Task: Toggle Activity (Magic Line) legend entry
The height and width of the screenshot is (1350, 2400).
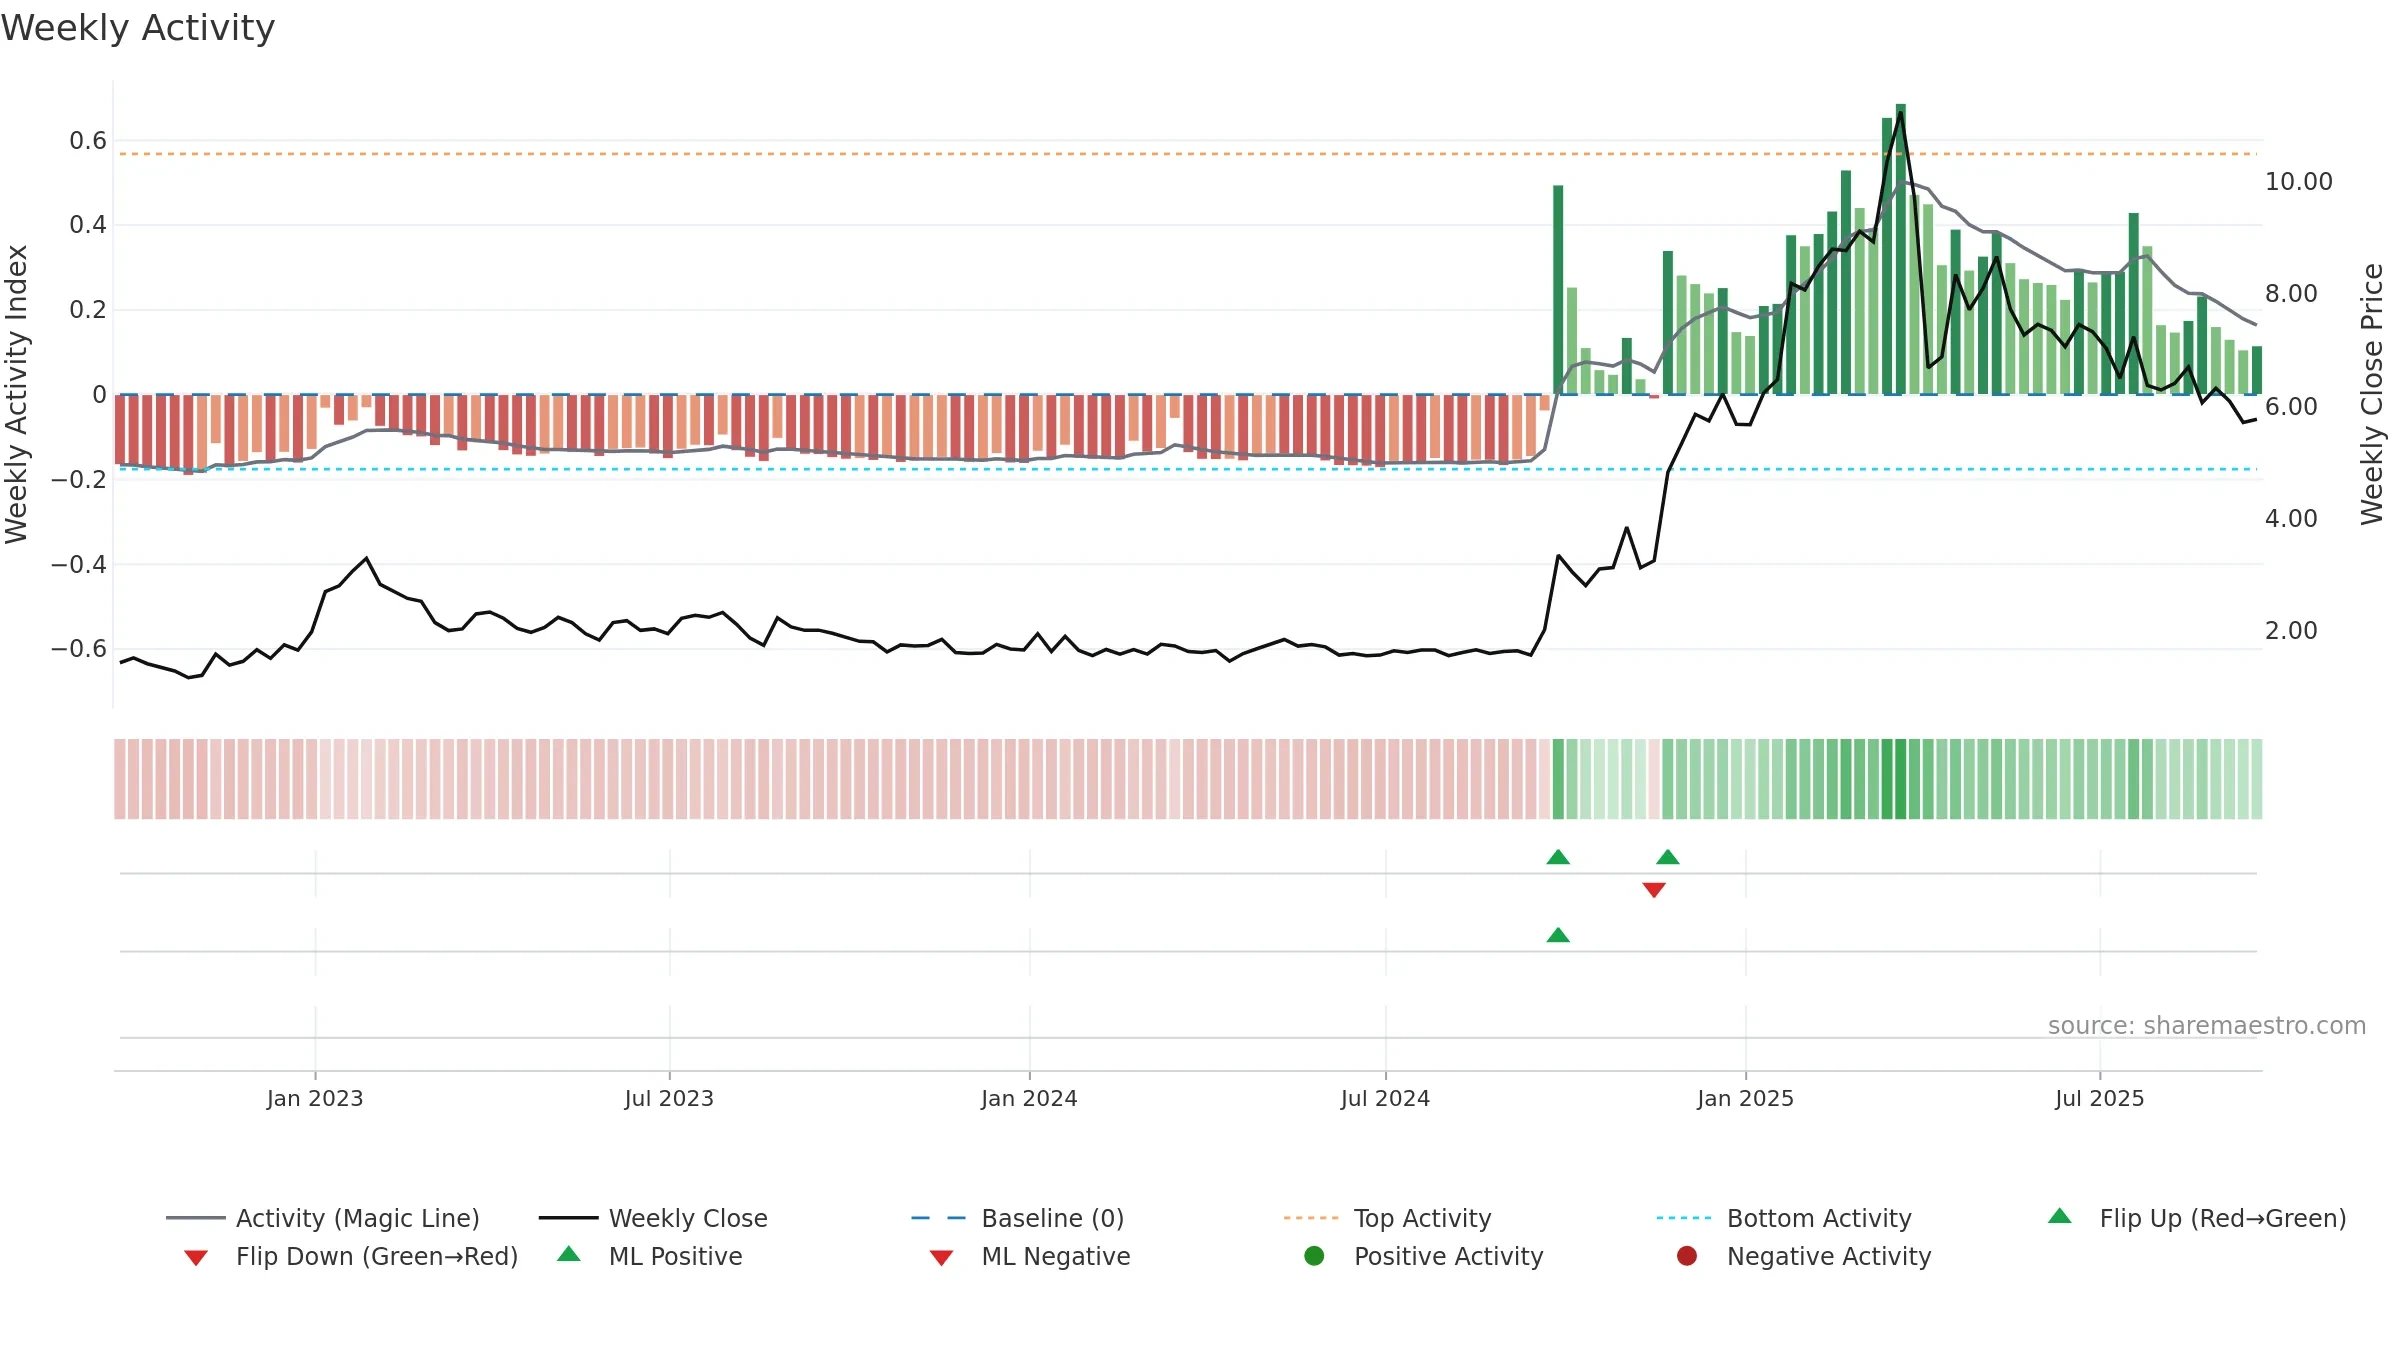Action: coord(323,1218)
